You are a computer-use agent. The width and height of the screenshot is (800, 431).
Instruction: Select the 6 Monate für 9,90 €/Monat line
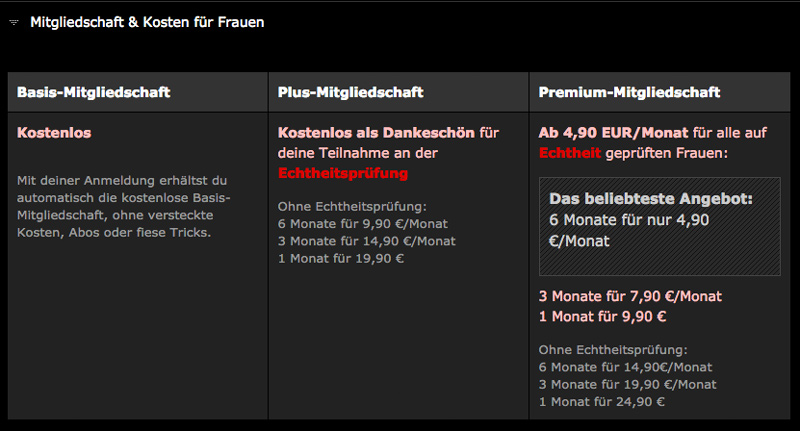[x=364, y=223]
